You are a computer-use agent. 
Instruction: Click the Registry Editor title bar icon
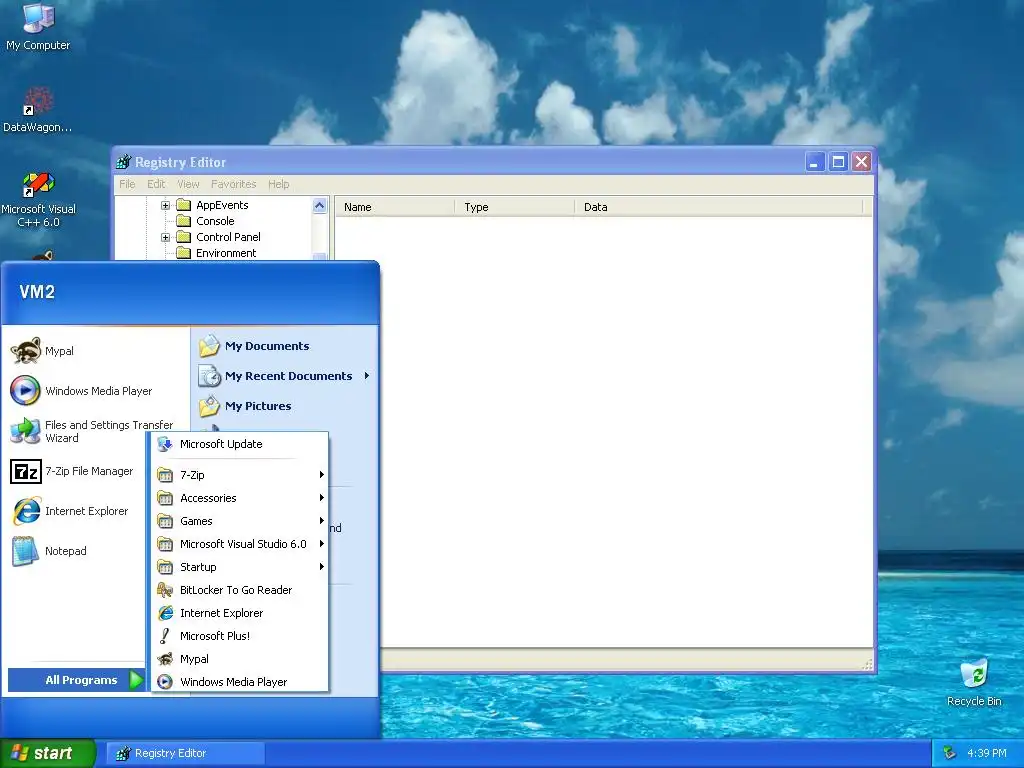tap(123, 162)
